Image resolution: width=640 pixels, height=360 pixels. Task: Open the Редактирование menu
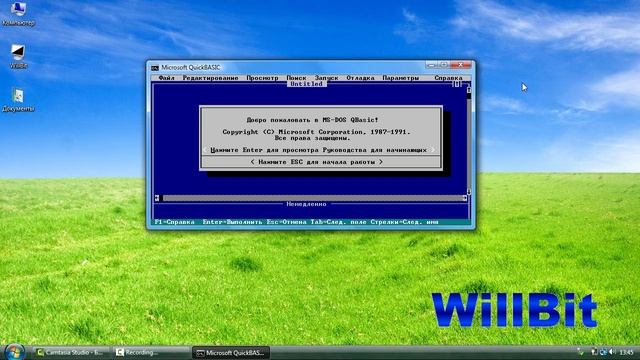[x=210, y=78]
